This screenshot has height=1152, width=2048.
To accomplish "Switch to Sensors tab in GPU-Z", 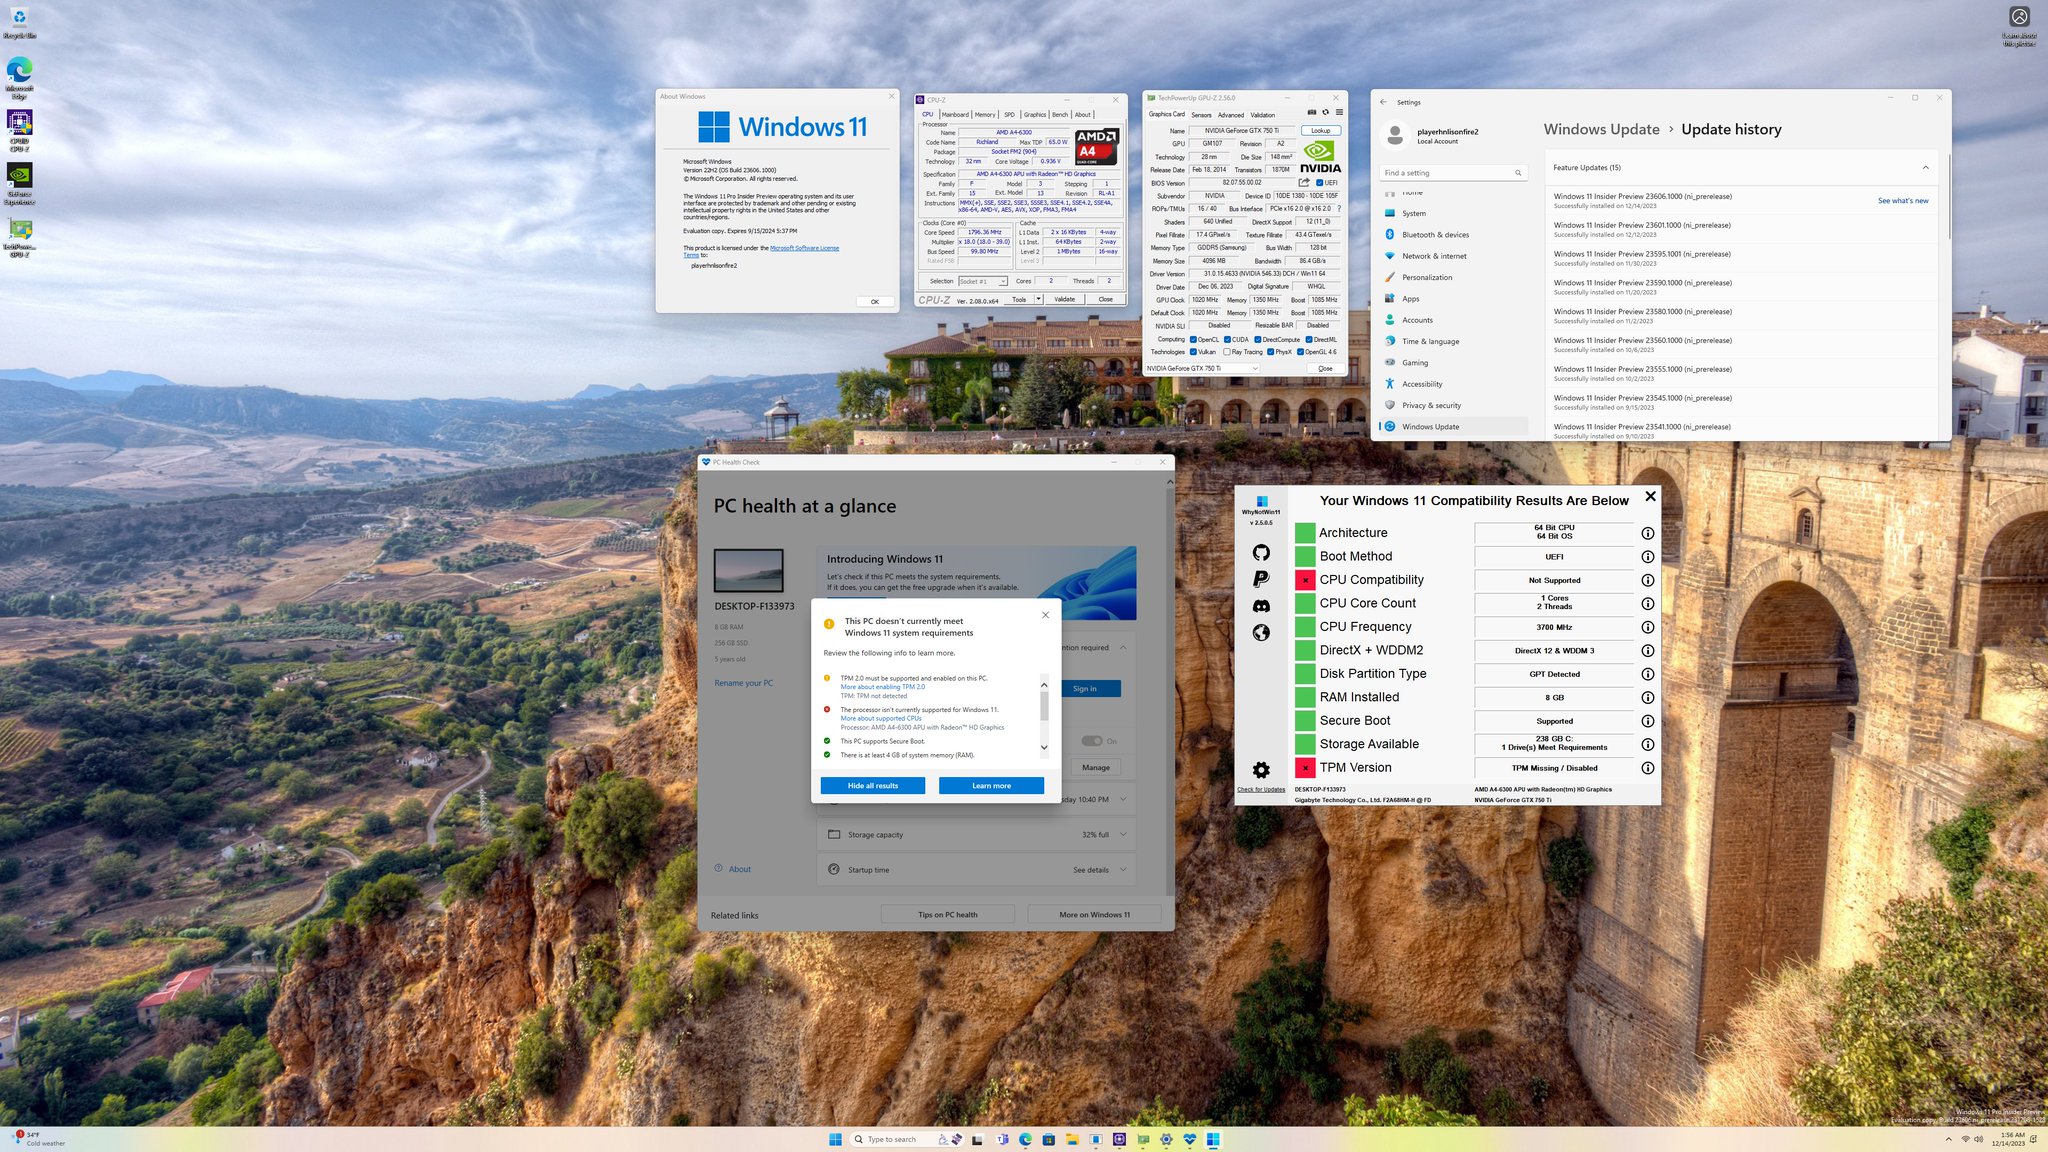I will pos(1201,115).
